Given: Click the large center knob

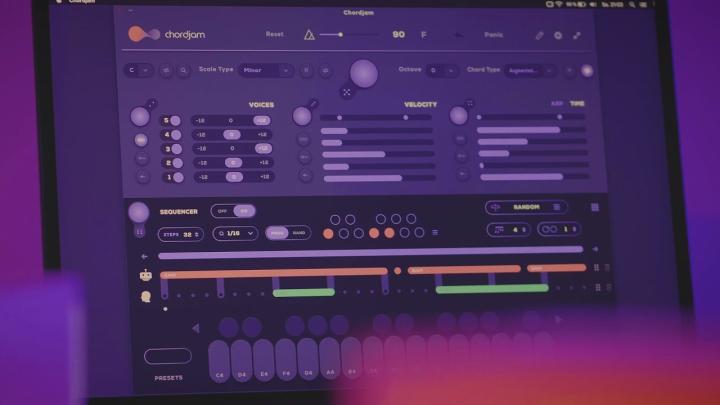Looking at the screenshot, I should click(x=364, y=73).
